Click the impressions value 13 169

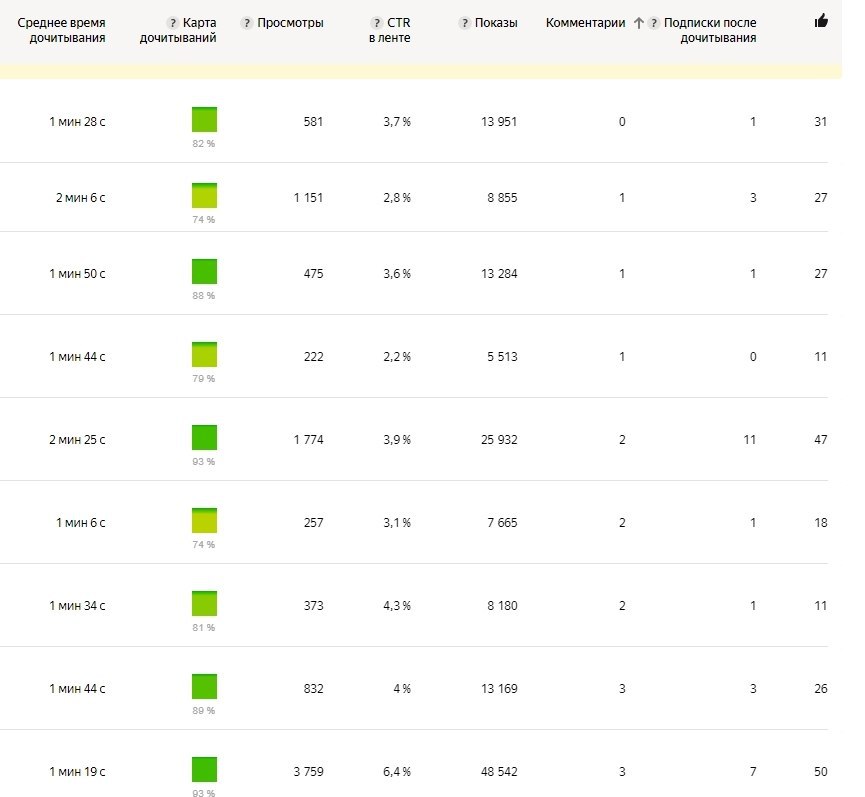pyautogui.click(x=499, y=689)
